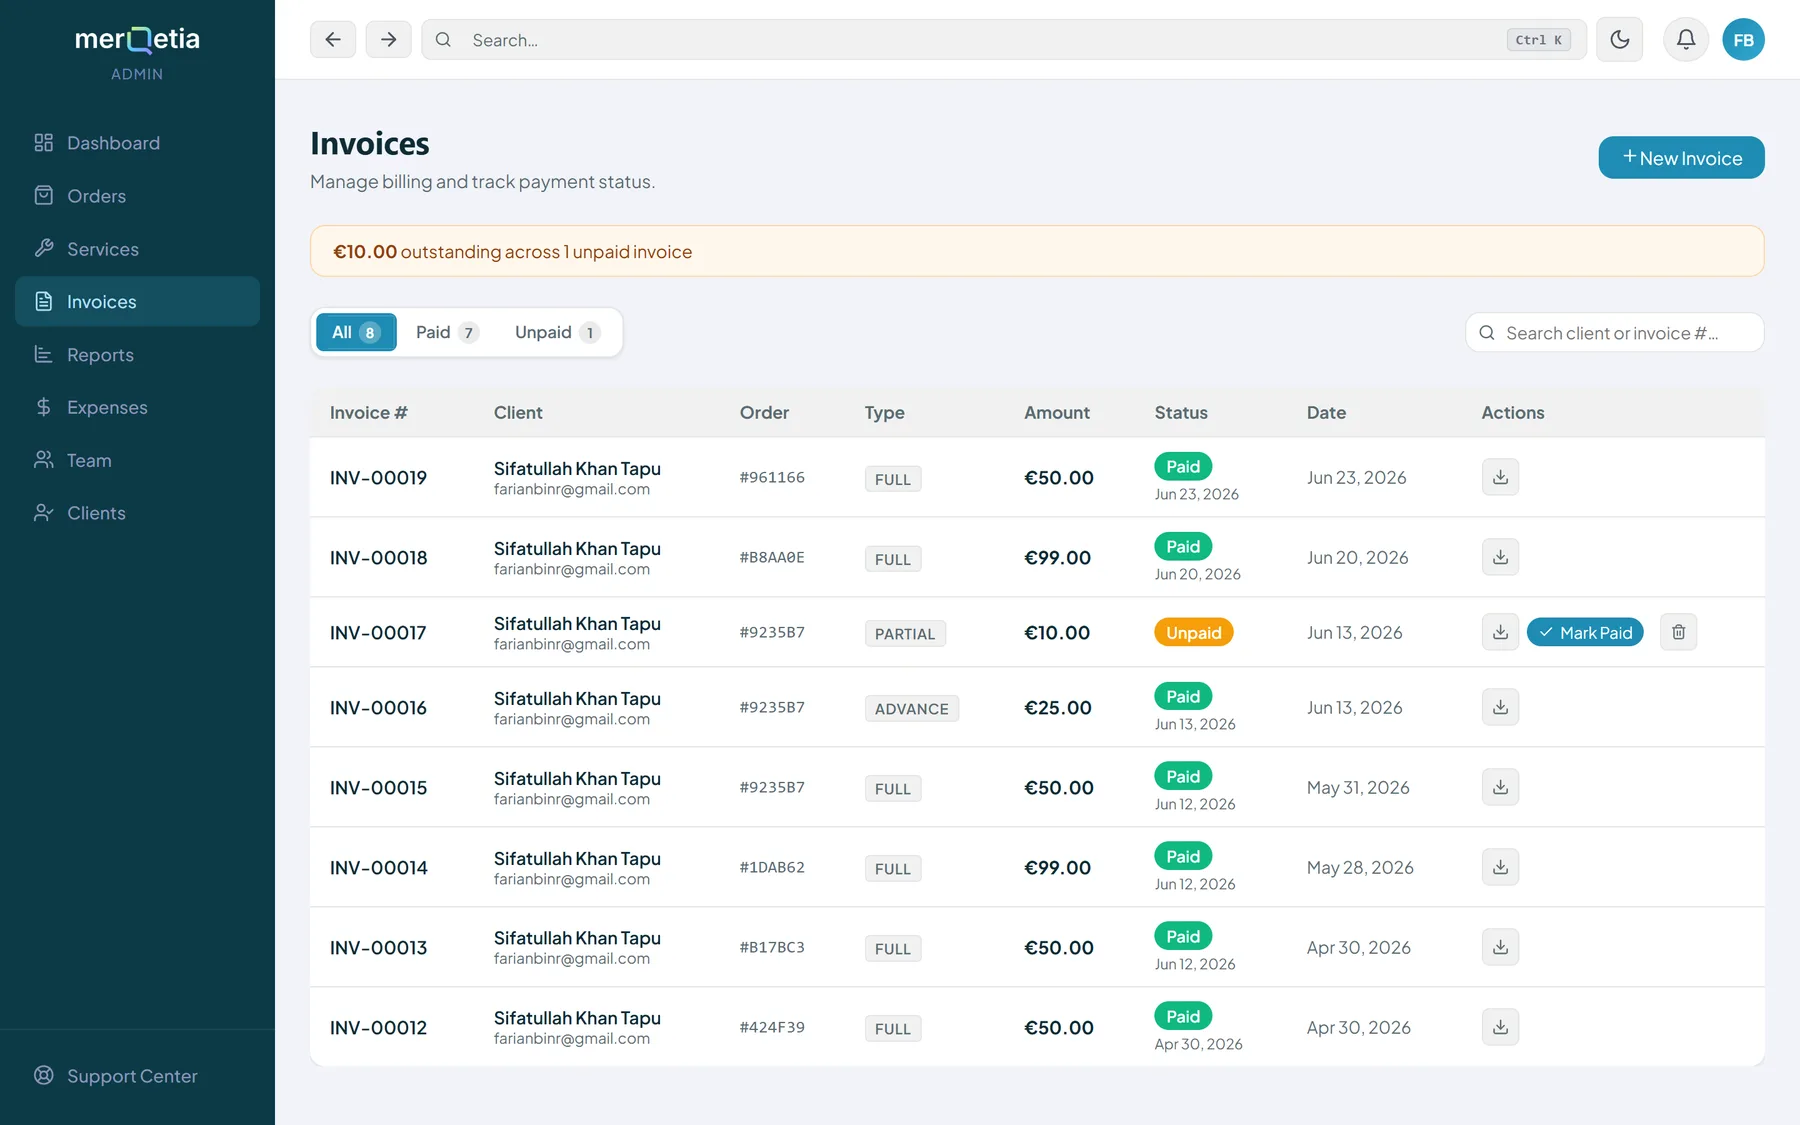Download invoice INV-00013
Image resolution: width=1800 pixels, height=1125 pixels.
coord(1500,947)
